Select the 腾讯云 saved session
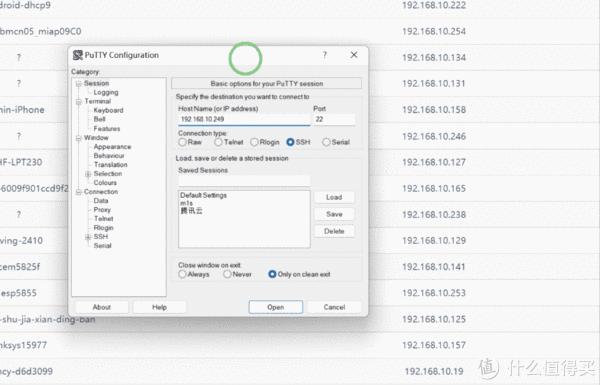 click(x=191, y=211)
